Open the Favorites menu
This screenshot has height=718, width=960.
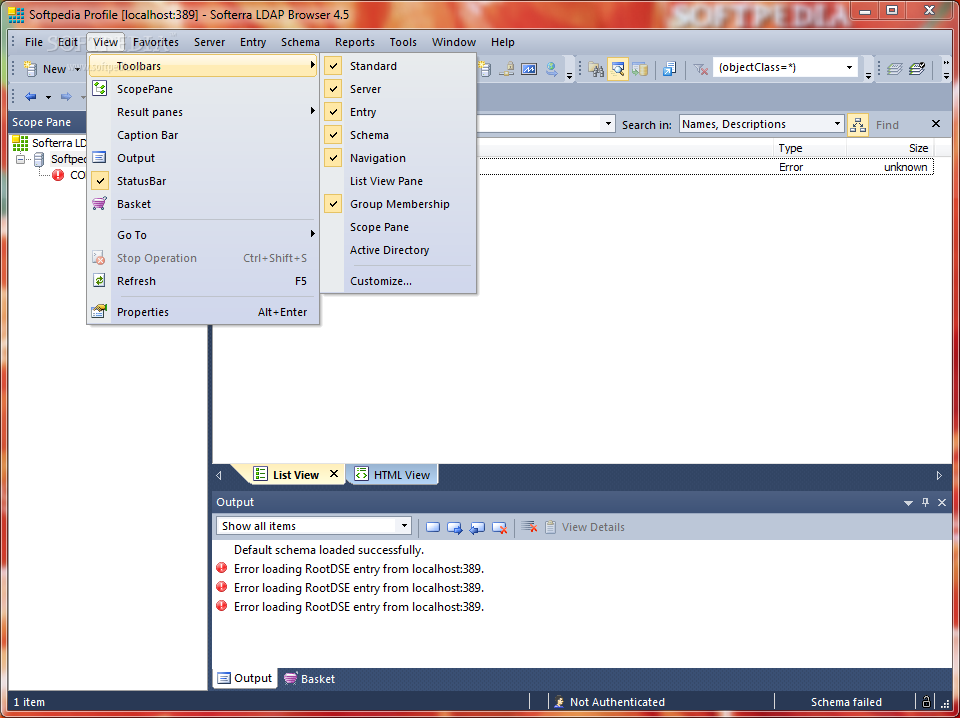click(156, 42)
